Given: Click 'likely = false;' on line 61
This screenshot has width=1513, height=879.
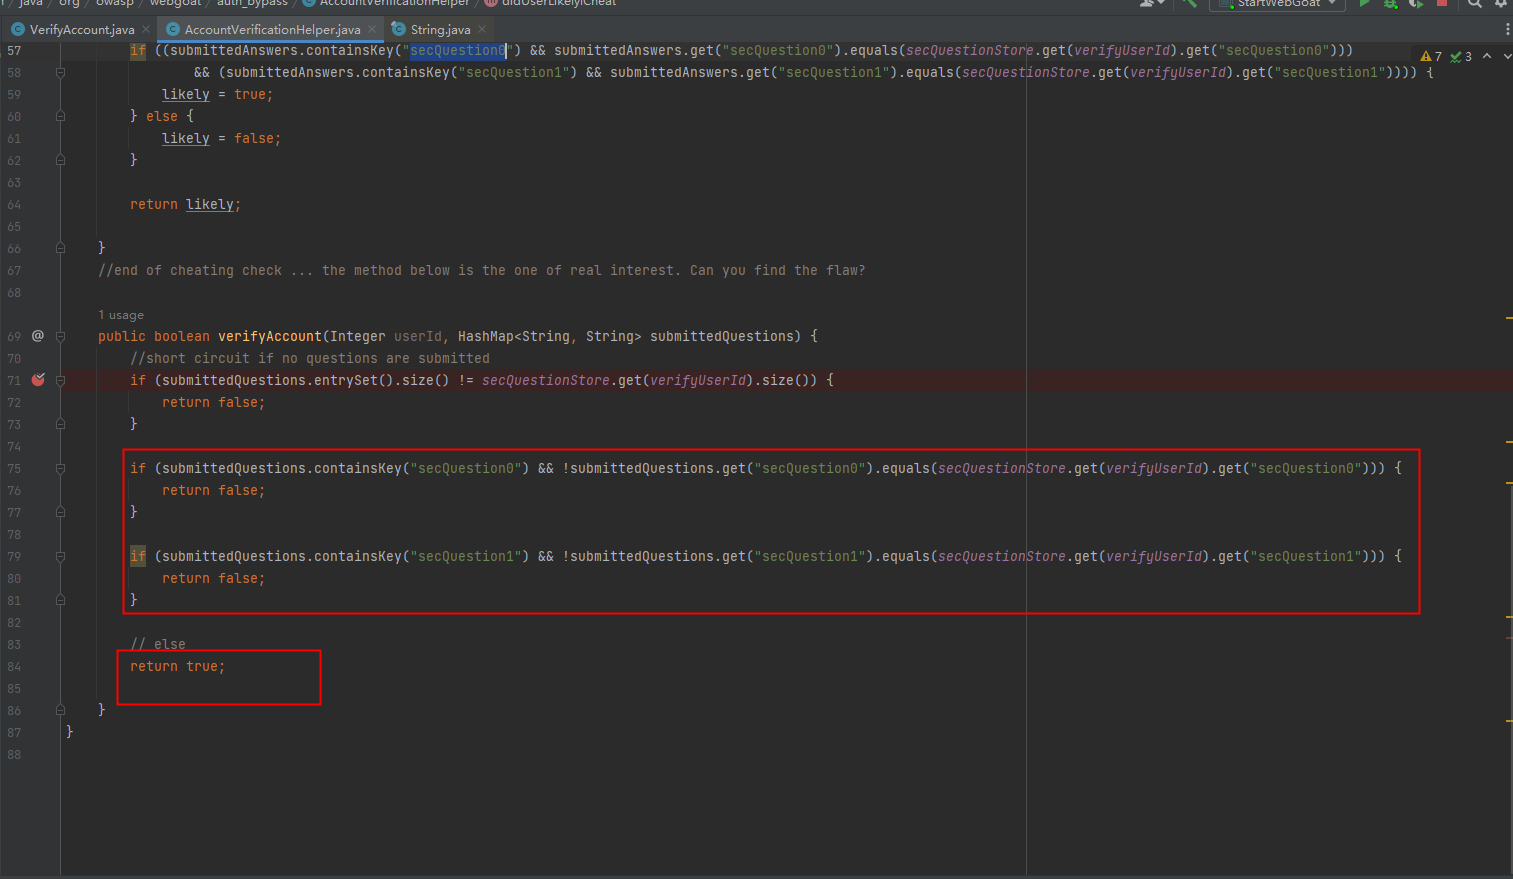Looking at the screenshot, I should 222,138.
